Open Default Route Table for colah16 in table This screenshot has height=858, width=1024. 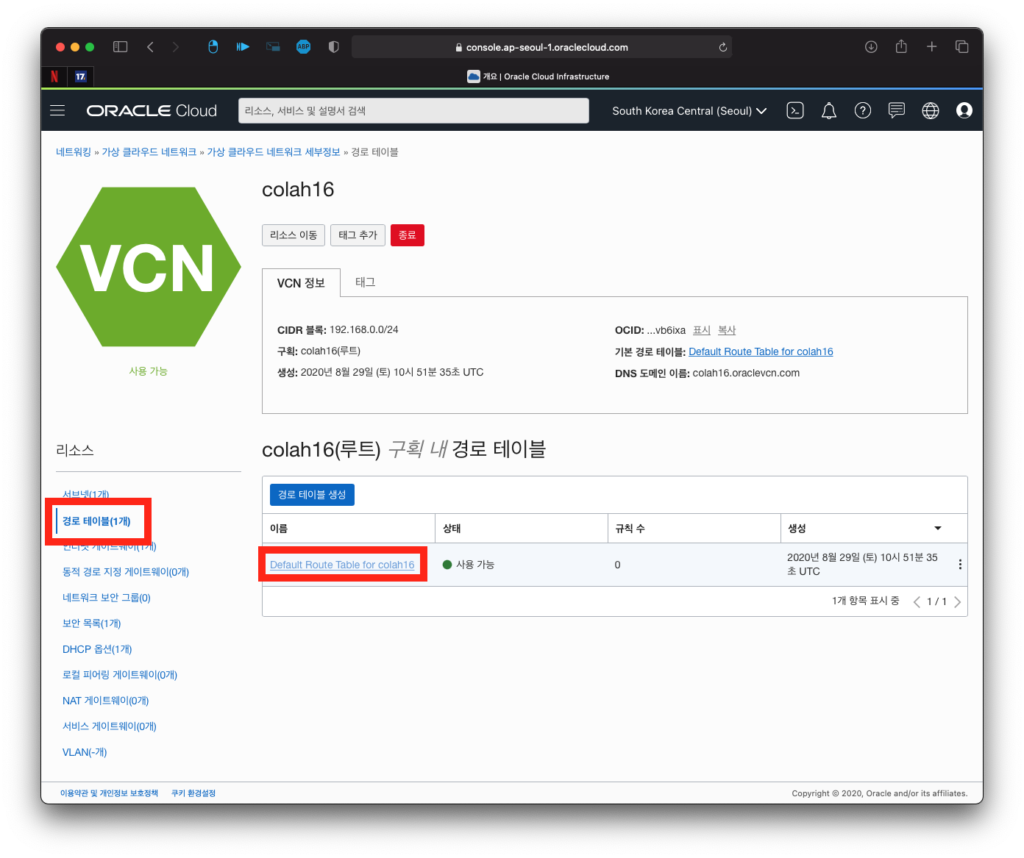[342, 565]
